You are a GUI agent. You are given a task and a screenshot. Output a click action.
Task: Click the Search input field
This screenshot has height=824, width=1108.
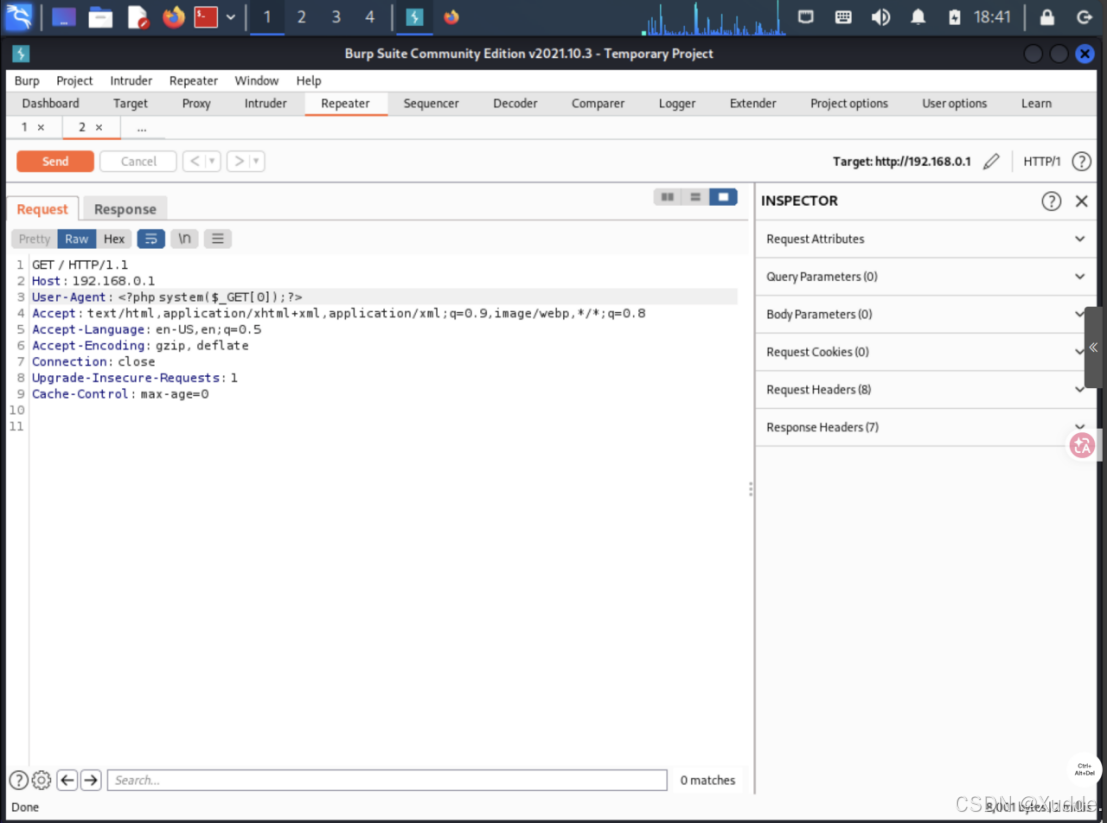click(x=387, y=780)
